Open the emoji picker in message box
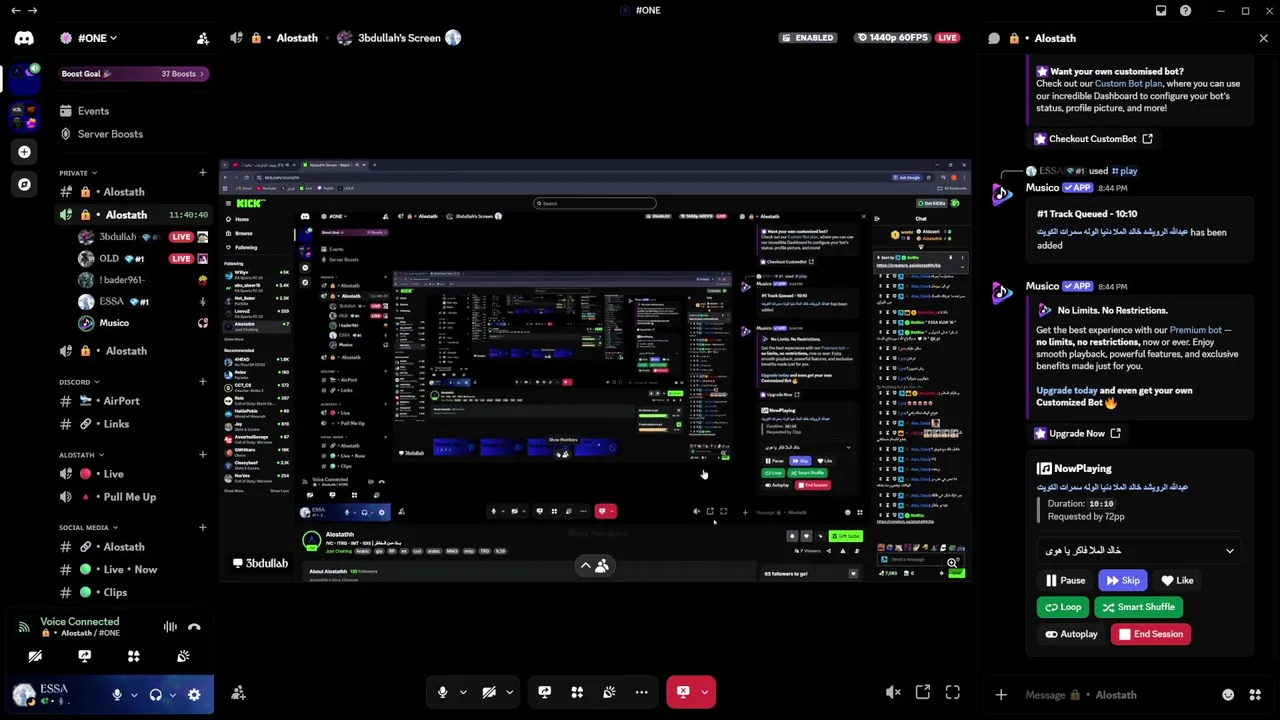The width and height of the screenshot is (1280, 720). click(x=1228, y=695)
